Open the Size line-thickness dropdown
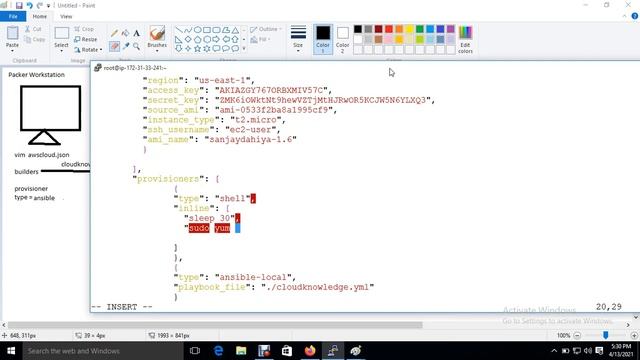The width and height of the screenshot is (640, 360). point(298,39)
